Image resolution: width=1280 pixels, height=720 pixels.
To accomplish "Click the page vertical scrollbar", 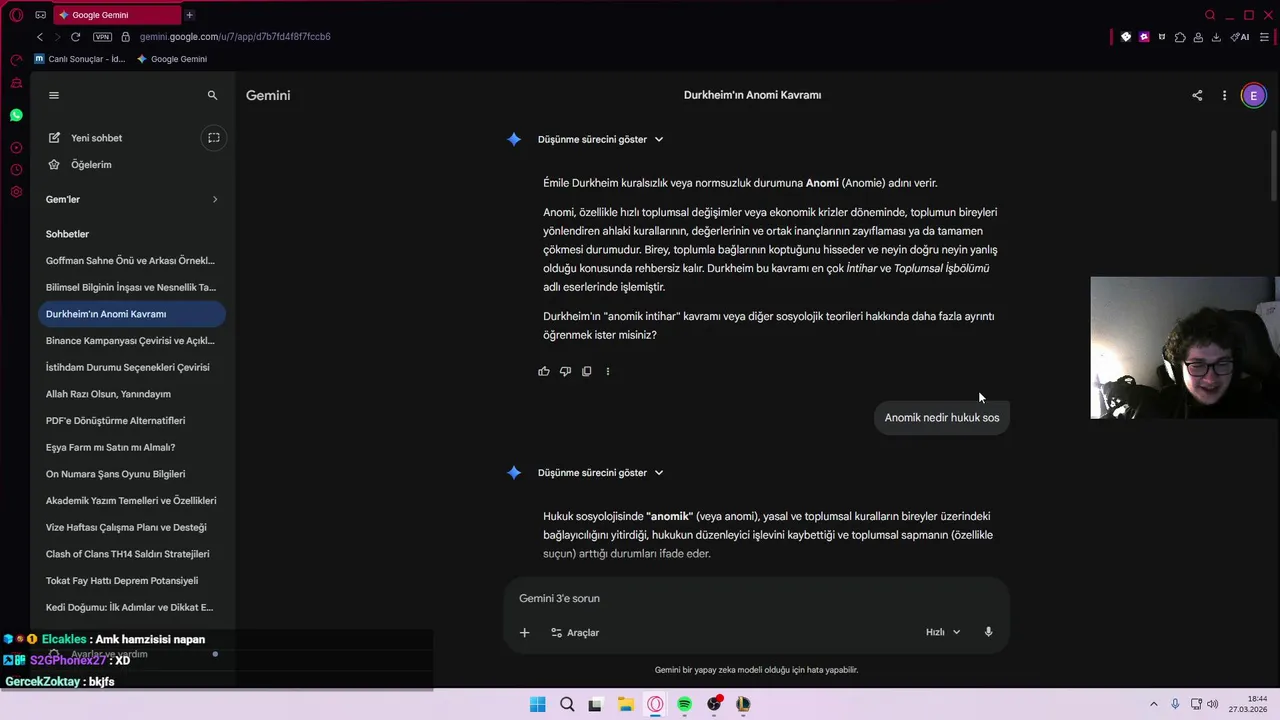I will point(1274,165).
